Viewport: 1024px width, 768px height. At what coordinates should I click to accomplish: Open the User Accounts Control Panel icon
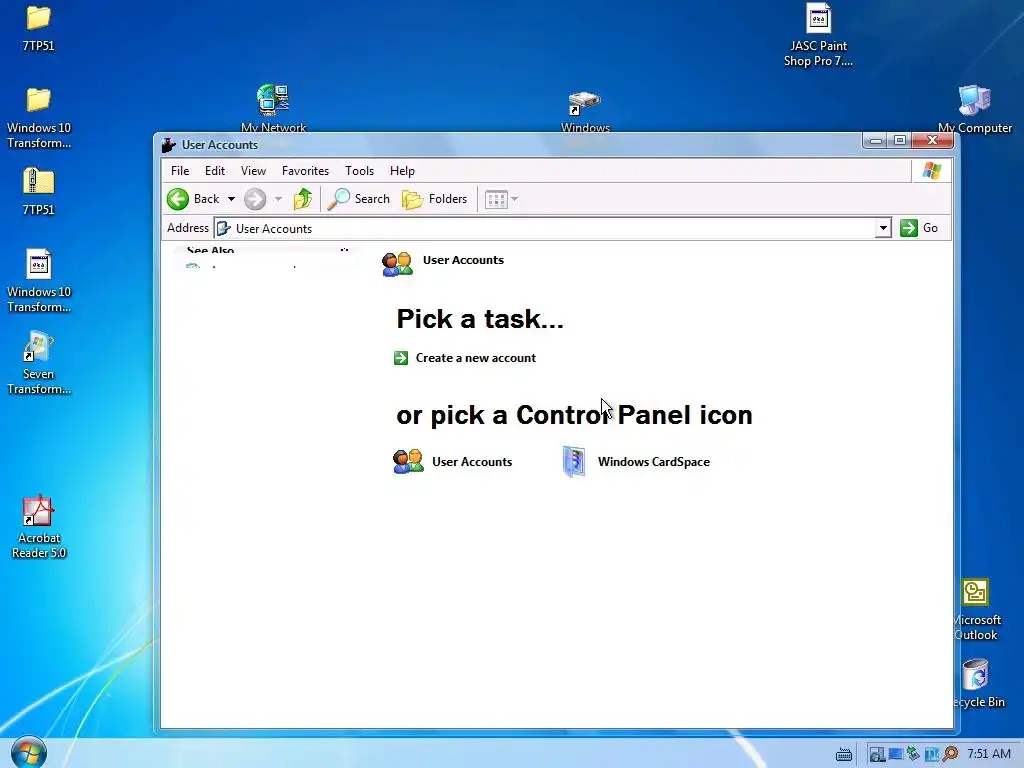(408, 462)
